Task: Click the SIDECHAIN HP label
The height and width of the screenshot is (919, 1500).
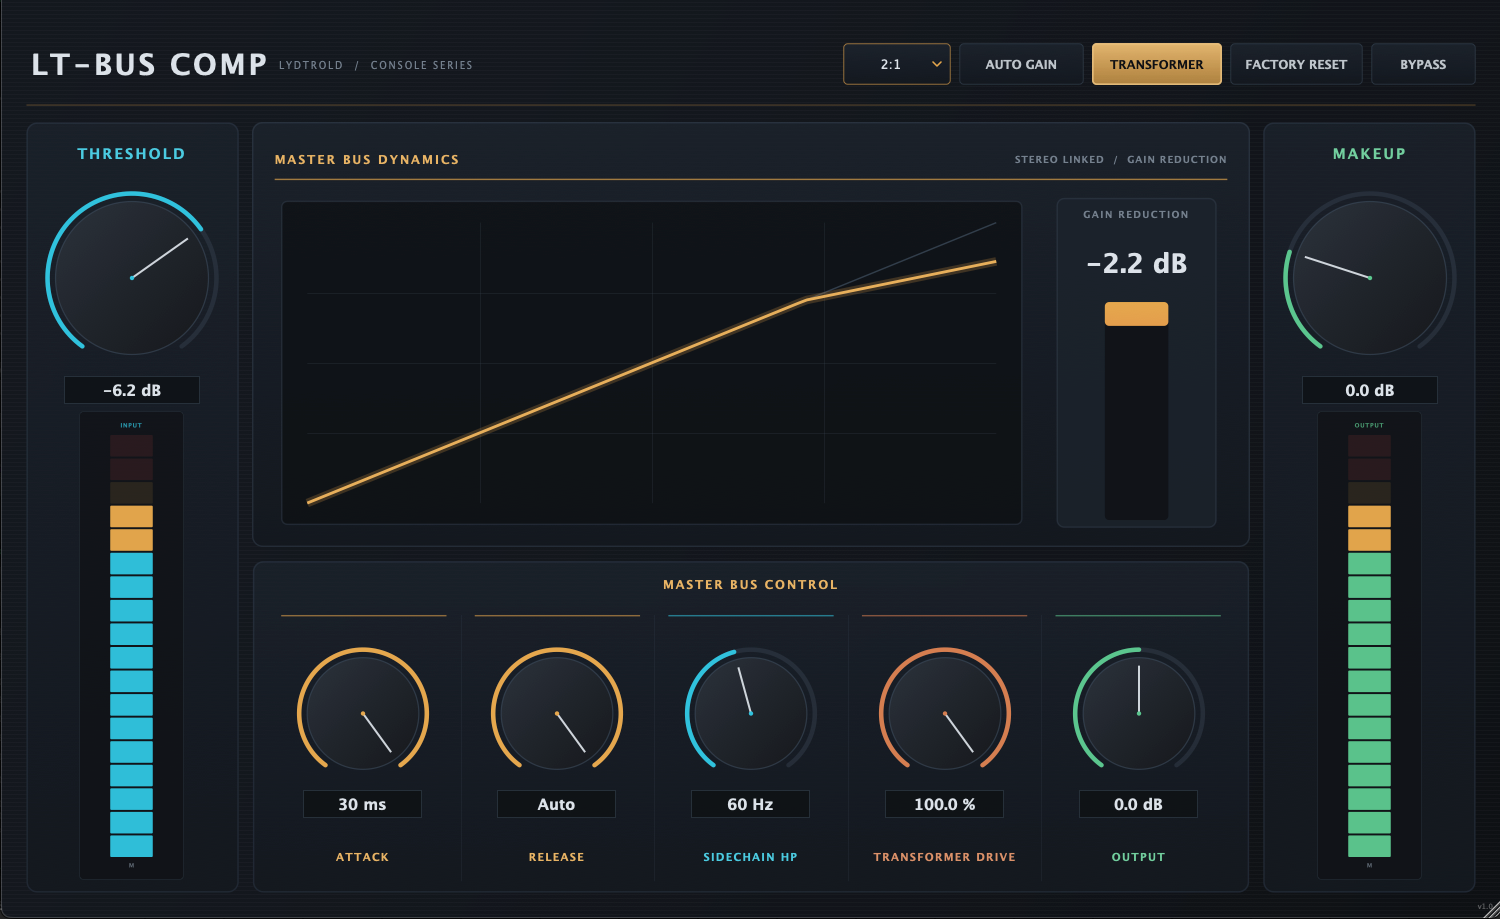Action: [x=750, y=857]
